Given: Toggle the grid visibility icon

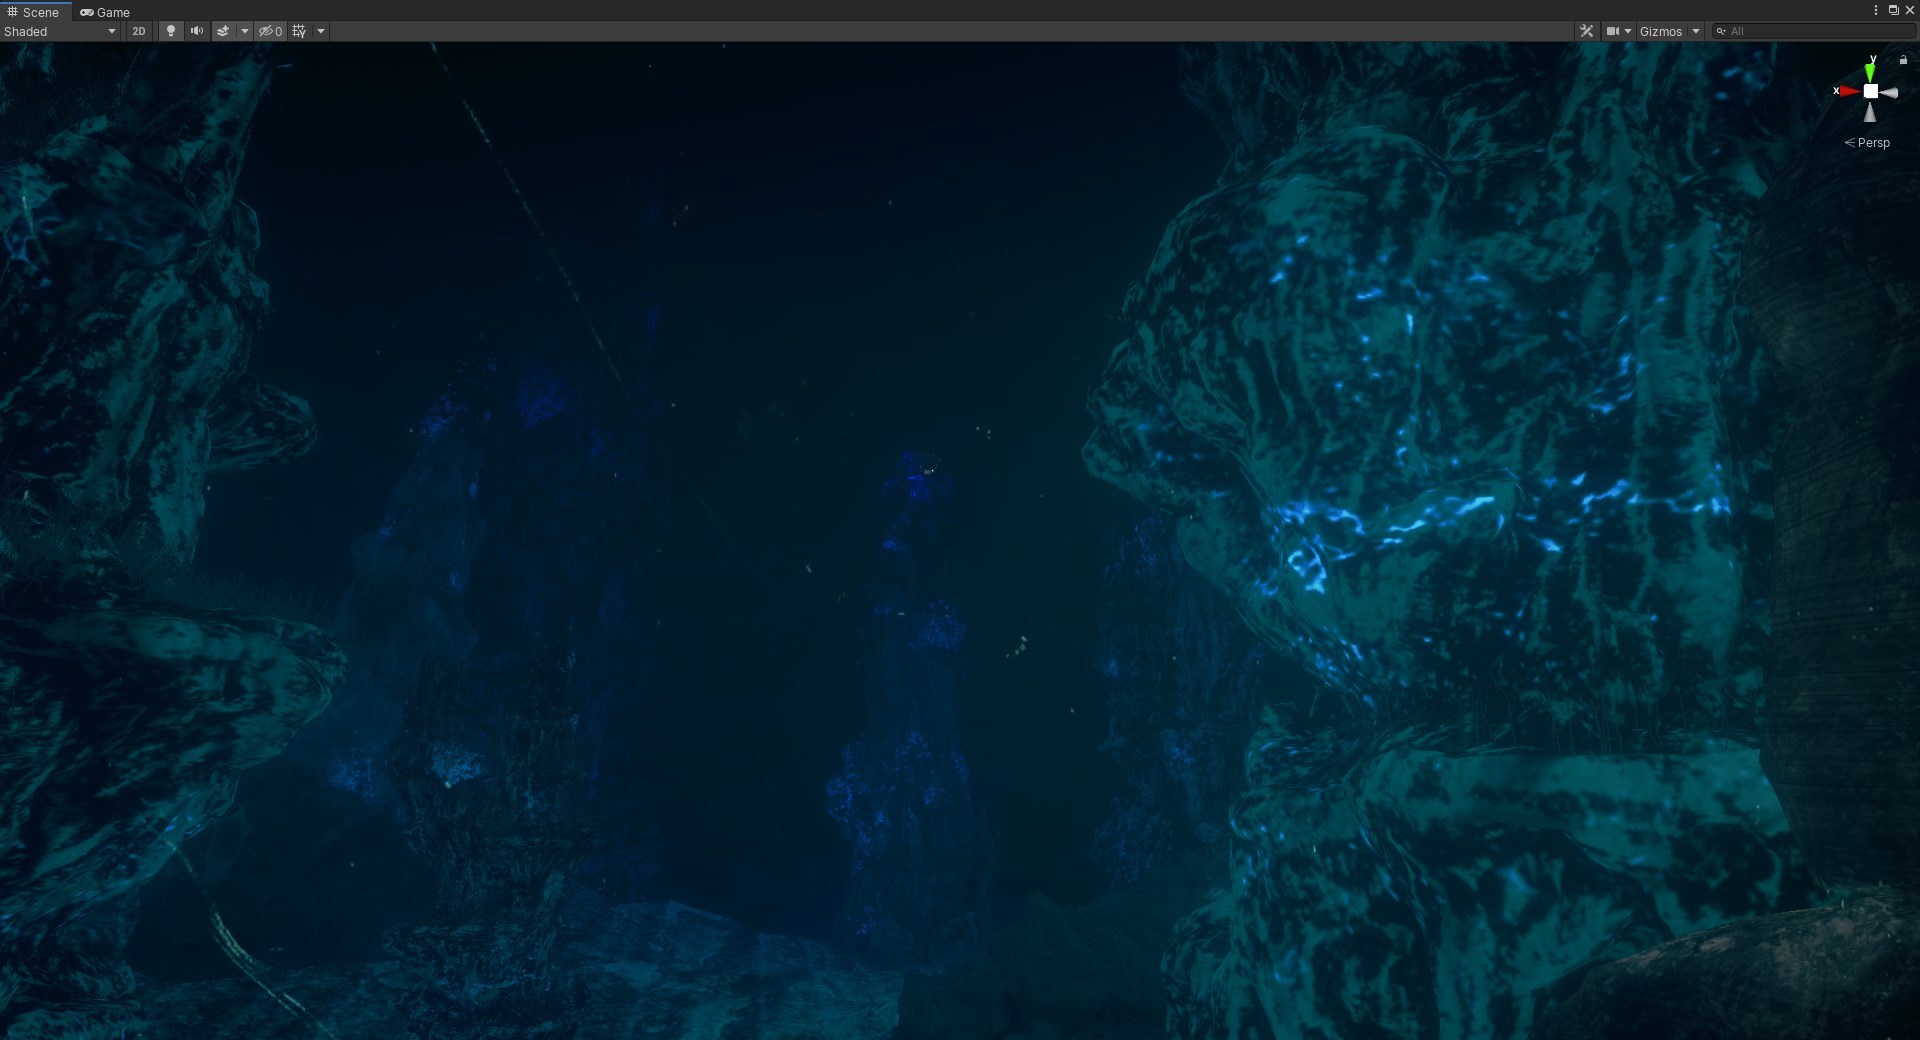Looking at the screenshot, I should click(299, 31).
